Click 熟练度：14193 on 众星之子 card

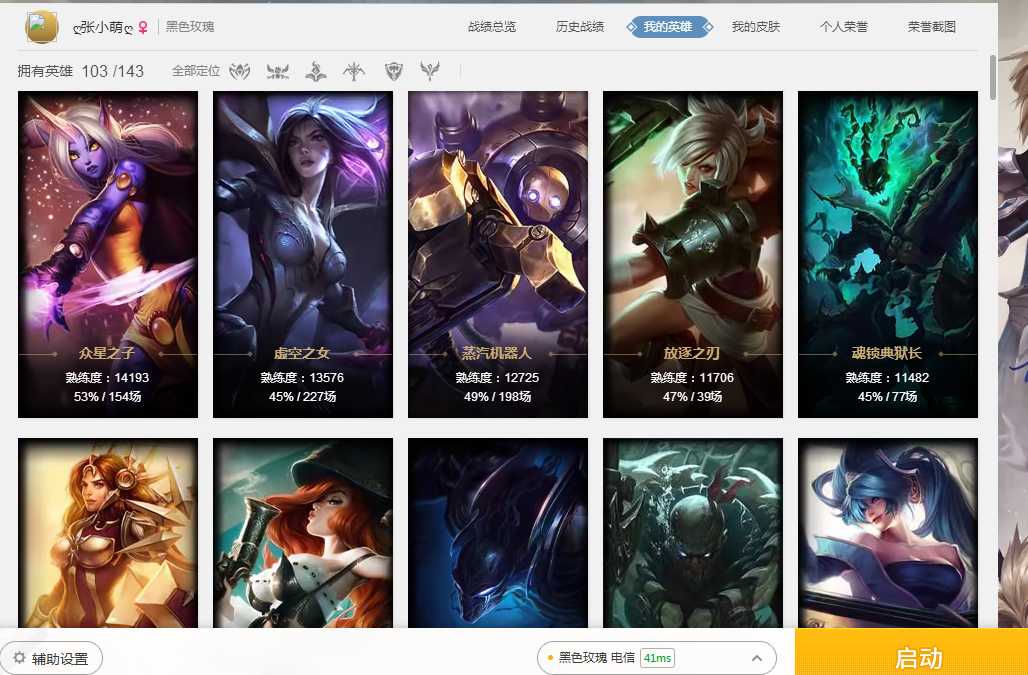(108, 377)
